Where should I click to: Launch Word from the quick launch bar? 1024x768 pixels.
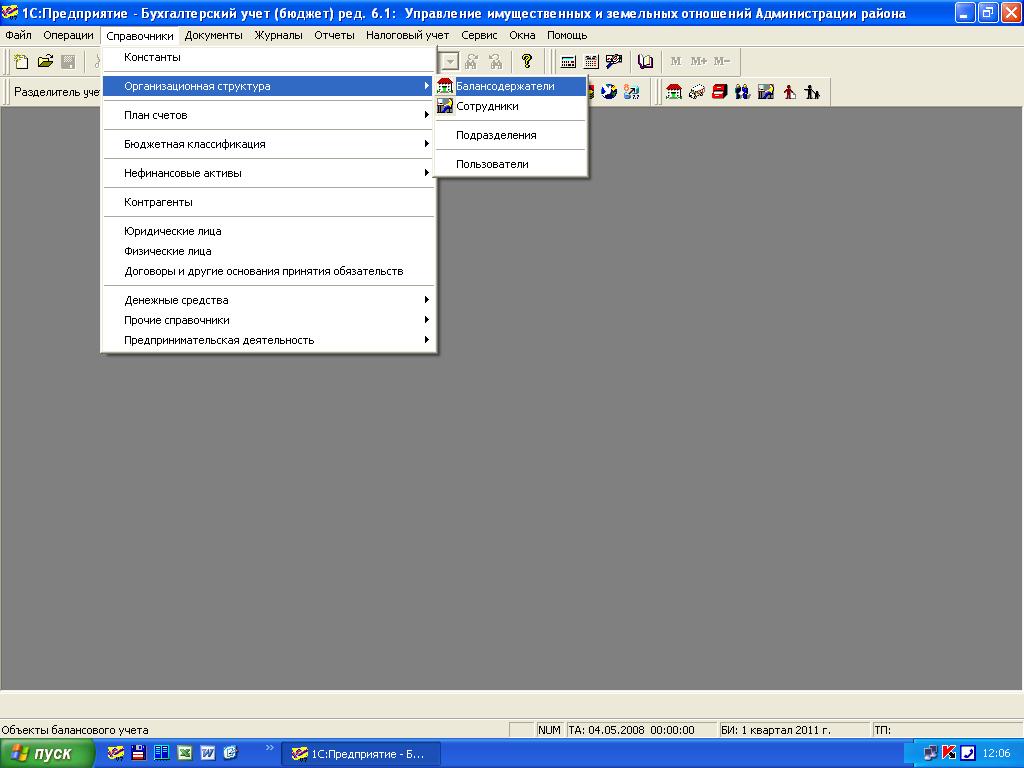tap(208, 753)
